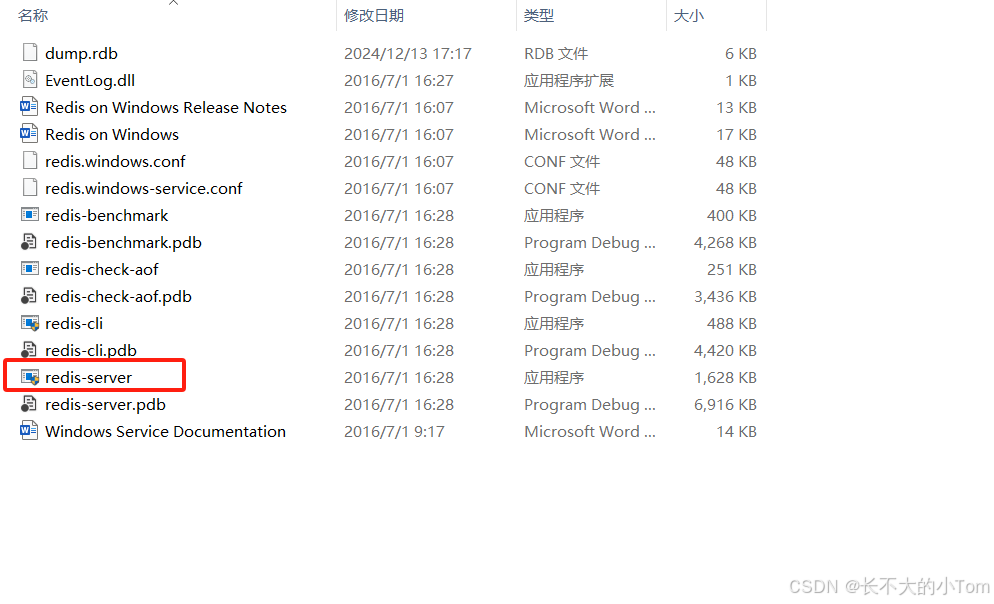The image size is (994, 604).
Task: Click the 17 KB size value
Action: (737, 134)
